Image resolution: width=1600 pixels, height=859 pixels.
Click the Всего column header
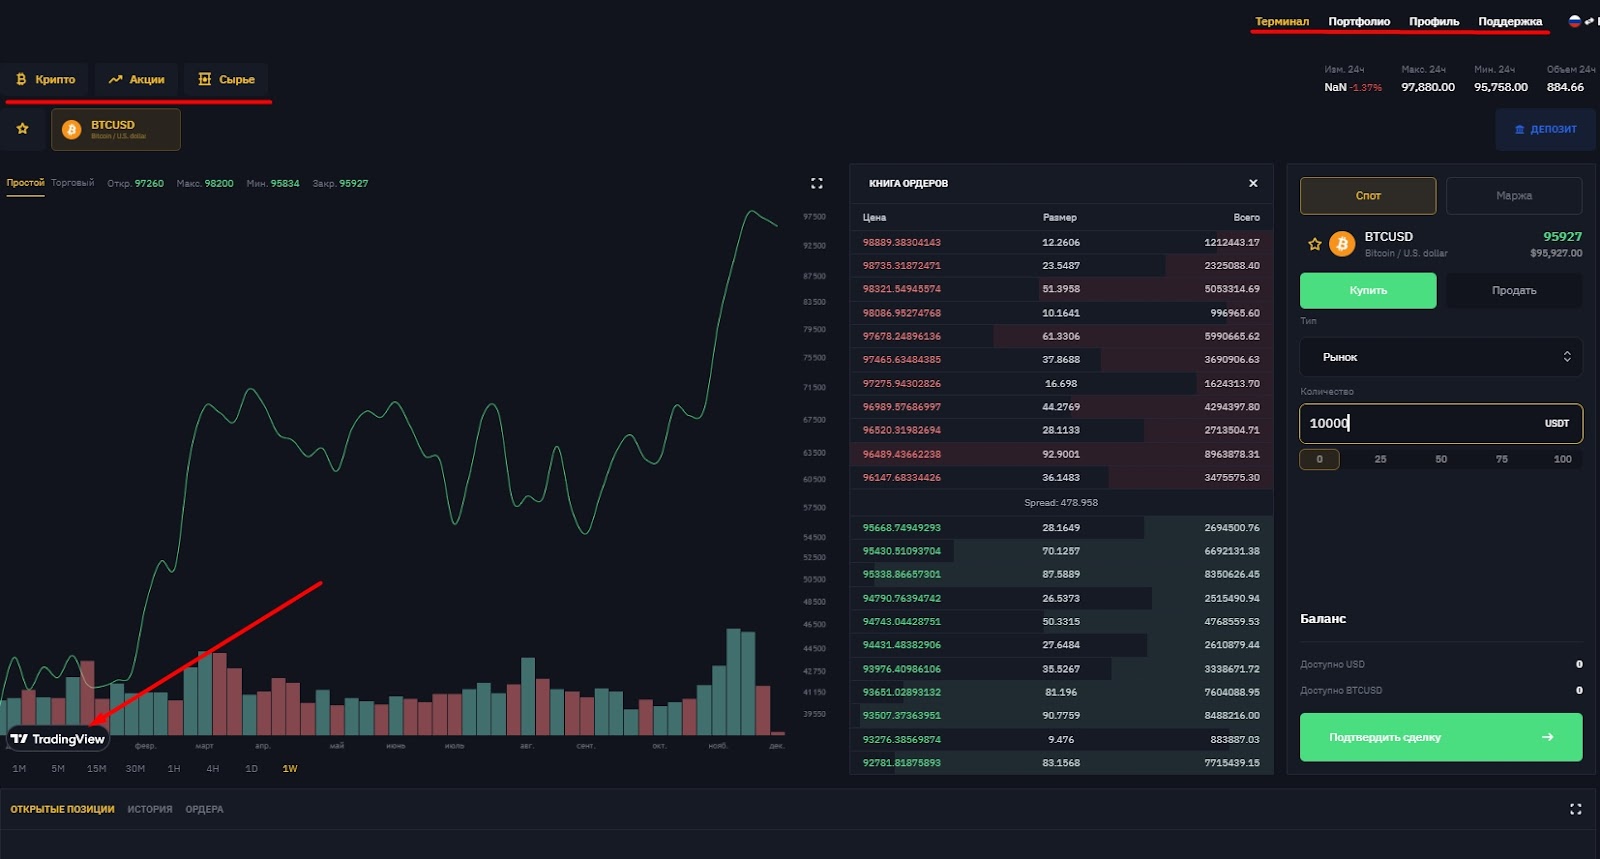(1246, 217)
